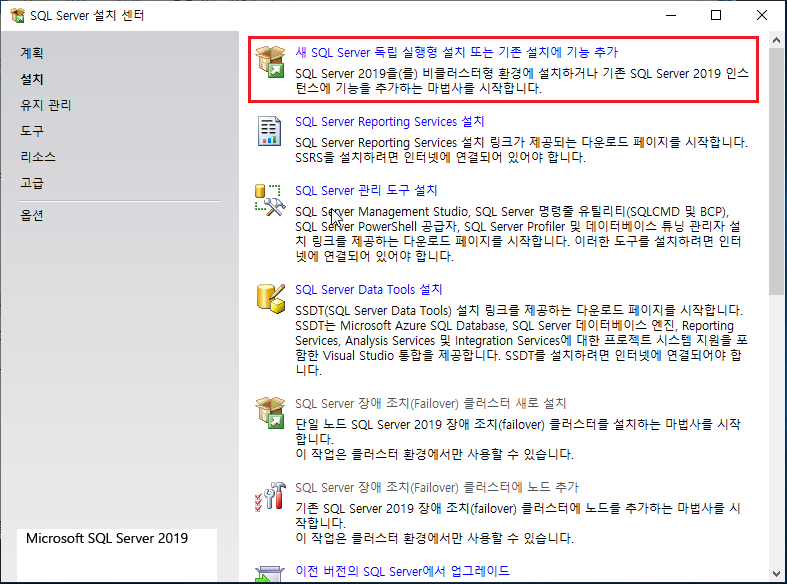
Task: Maximize the SQL Server 설치 센터 window
Action: [716, 15]
